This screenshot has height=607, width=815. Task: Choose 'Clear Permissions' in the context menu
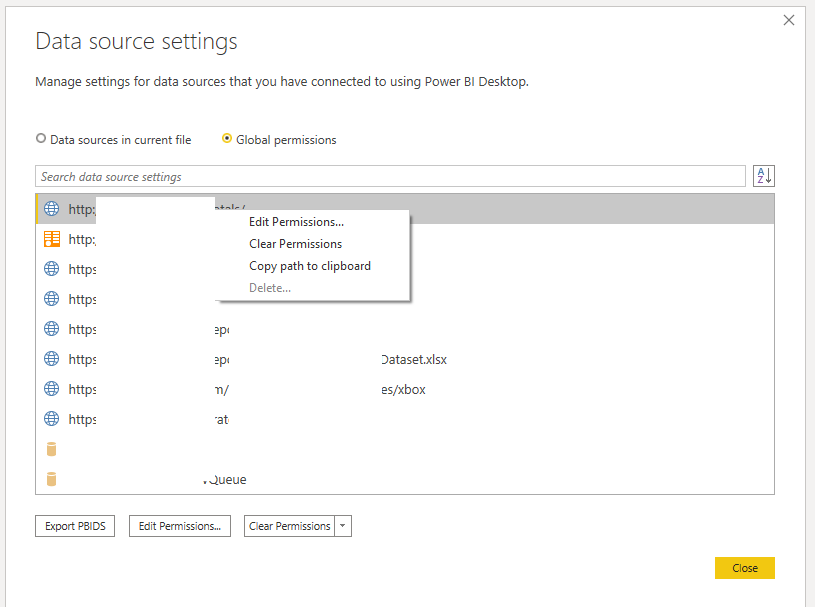tap(295, 244)
